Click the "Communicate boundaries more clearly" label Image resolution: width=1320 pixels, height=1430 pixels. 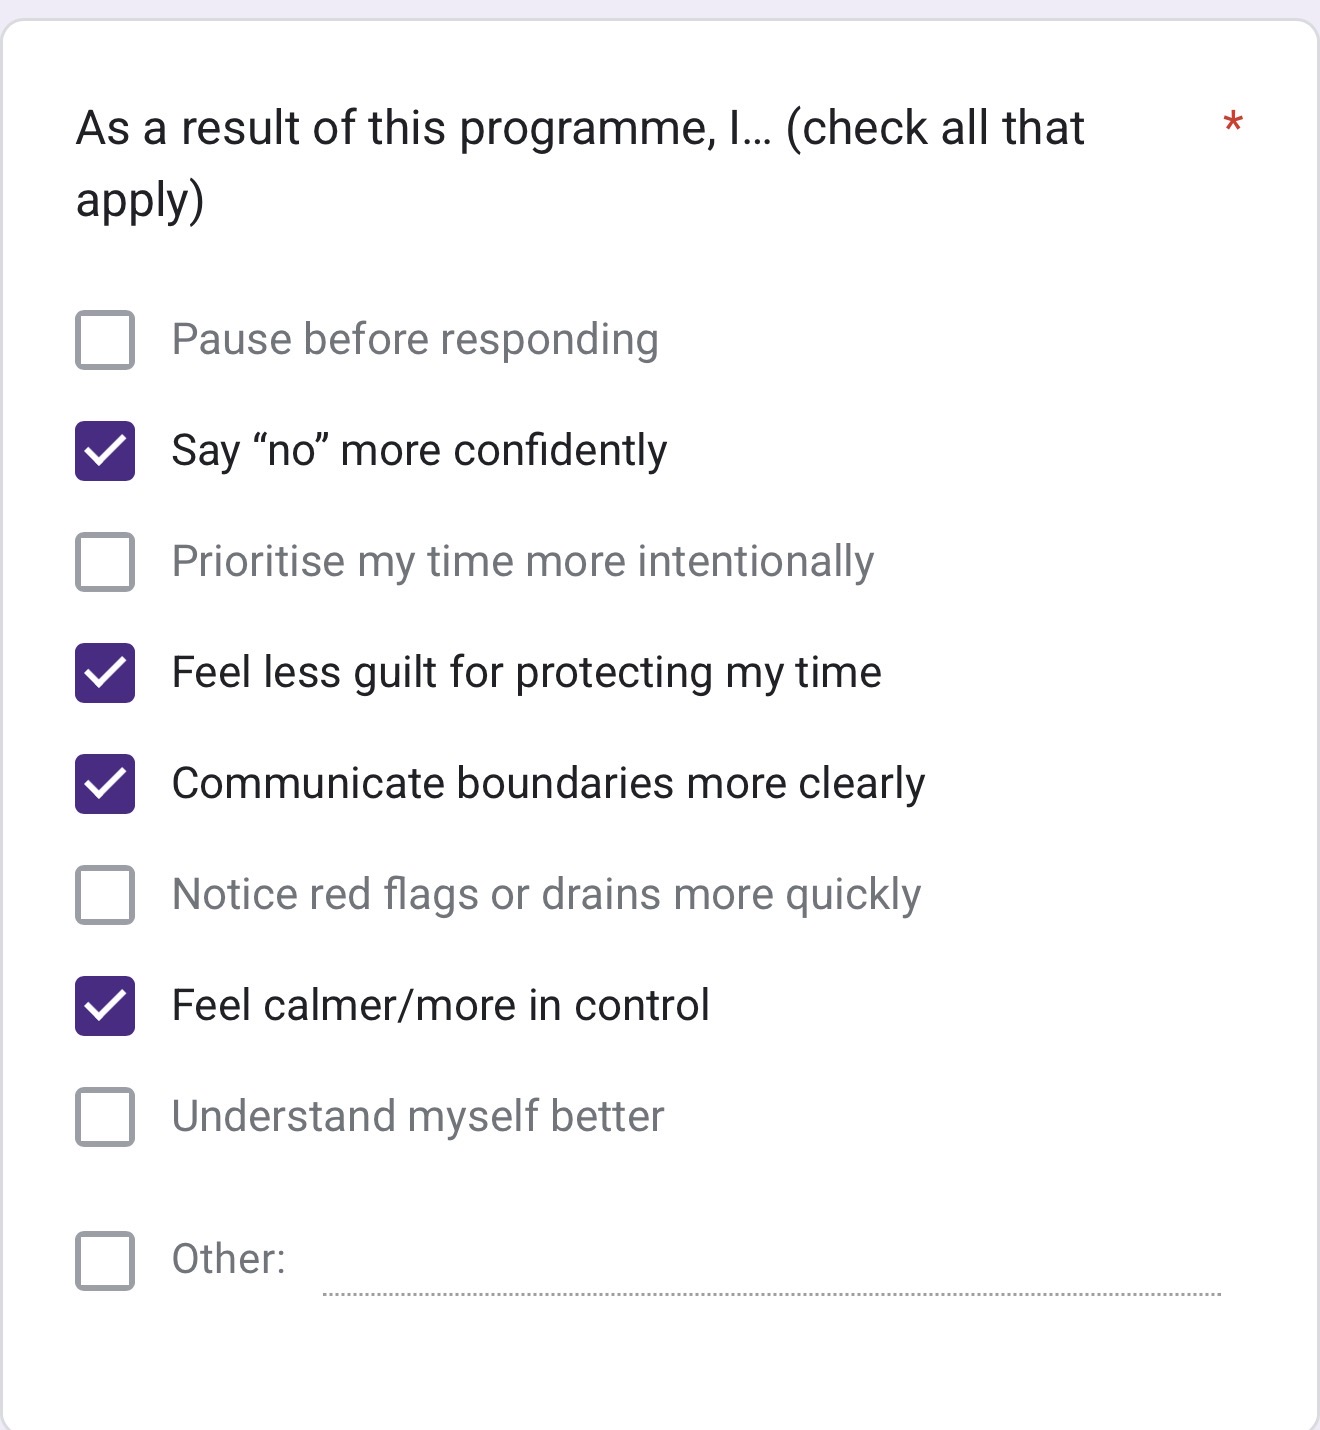pos(548,784)
